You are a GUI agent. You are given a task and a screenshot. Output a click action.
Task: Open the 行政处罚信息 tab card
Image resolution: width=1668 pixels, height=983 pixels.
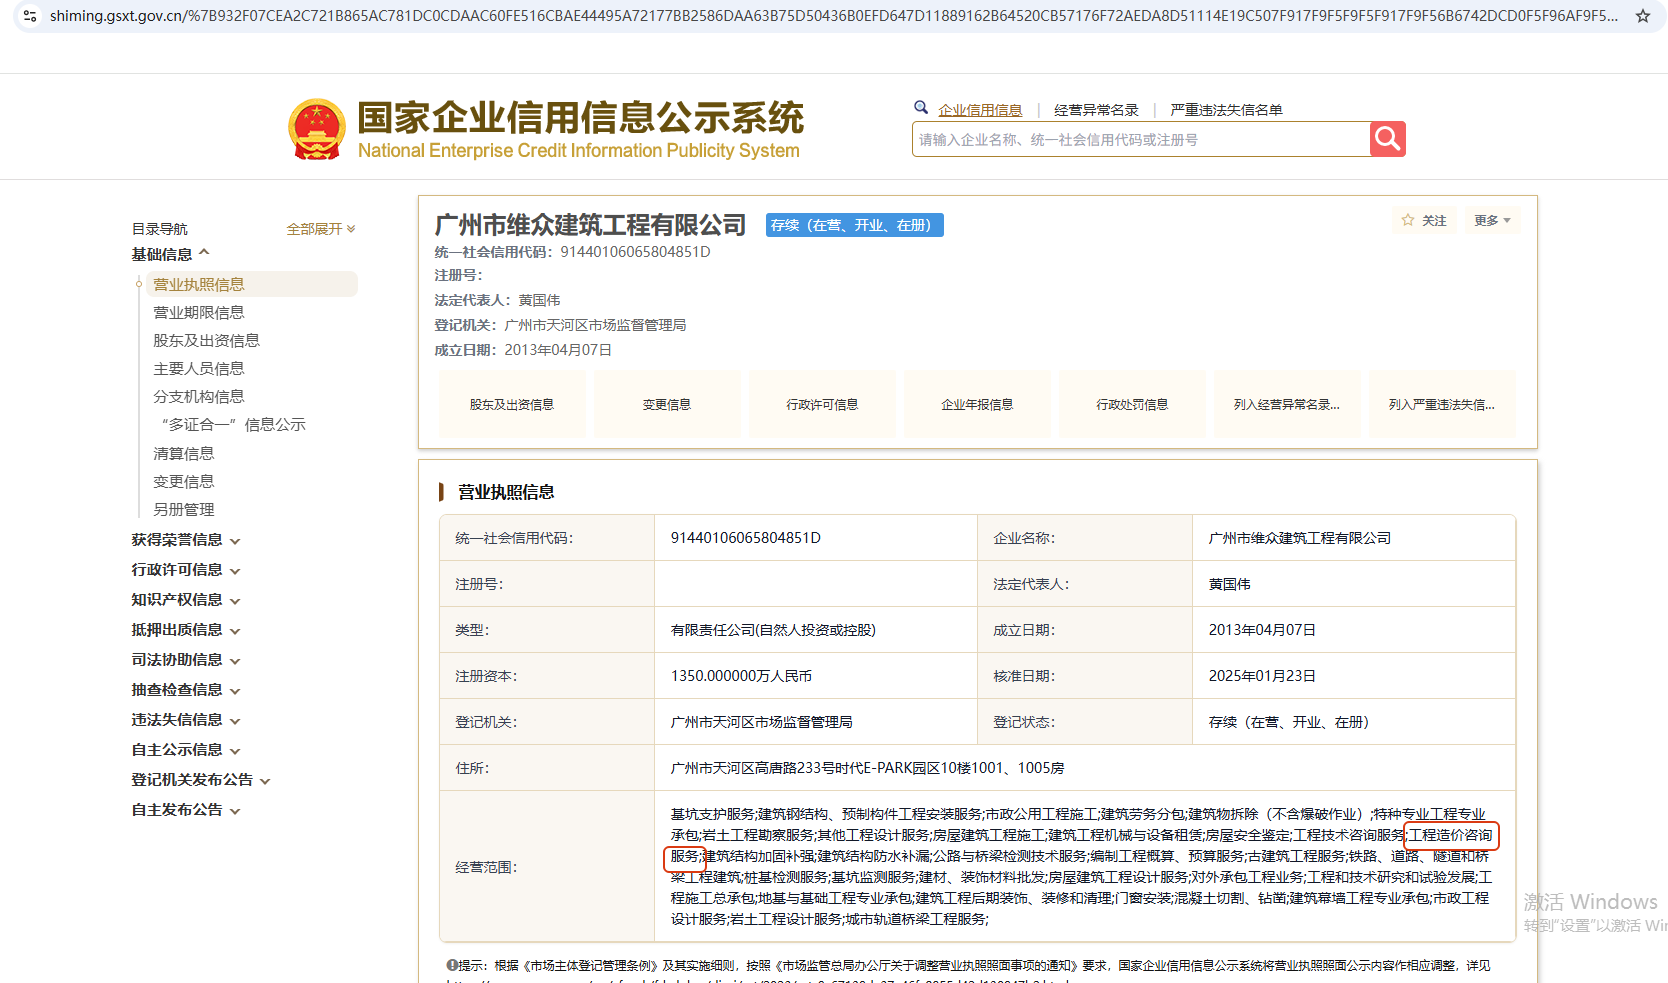[x=1132, y=404]
